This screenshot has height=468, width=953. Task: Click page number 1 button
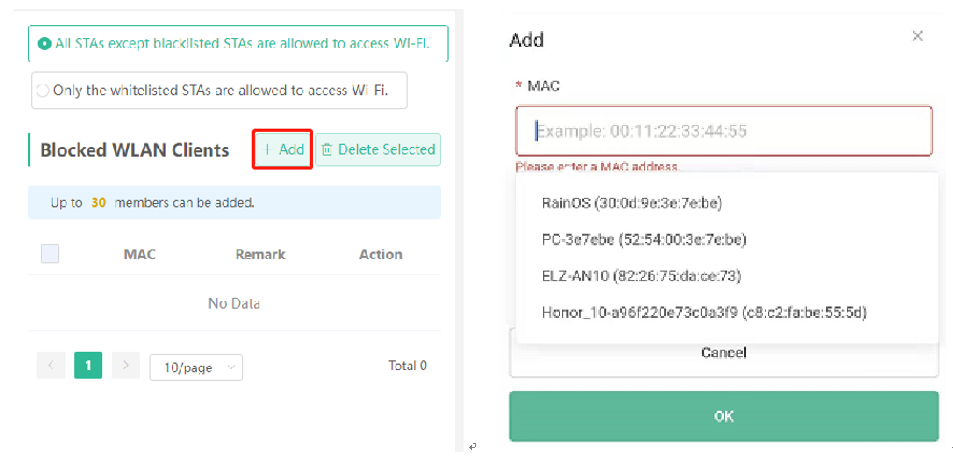[88, 365]
